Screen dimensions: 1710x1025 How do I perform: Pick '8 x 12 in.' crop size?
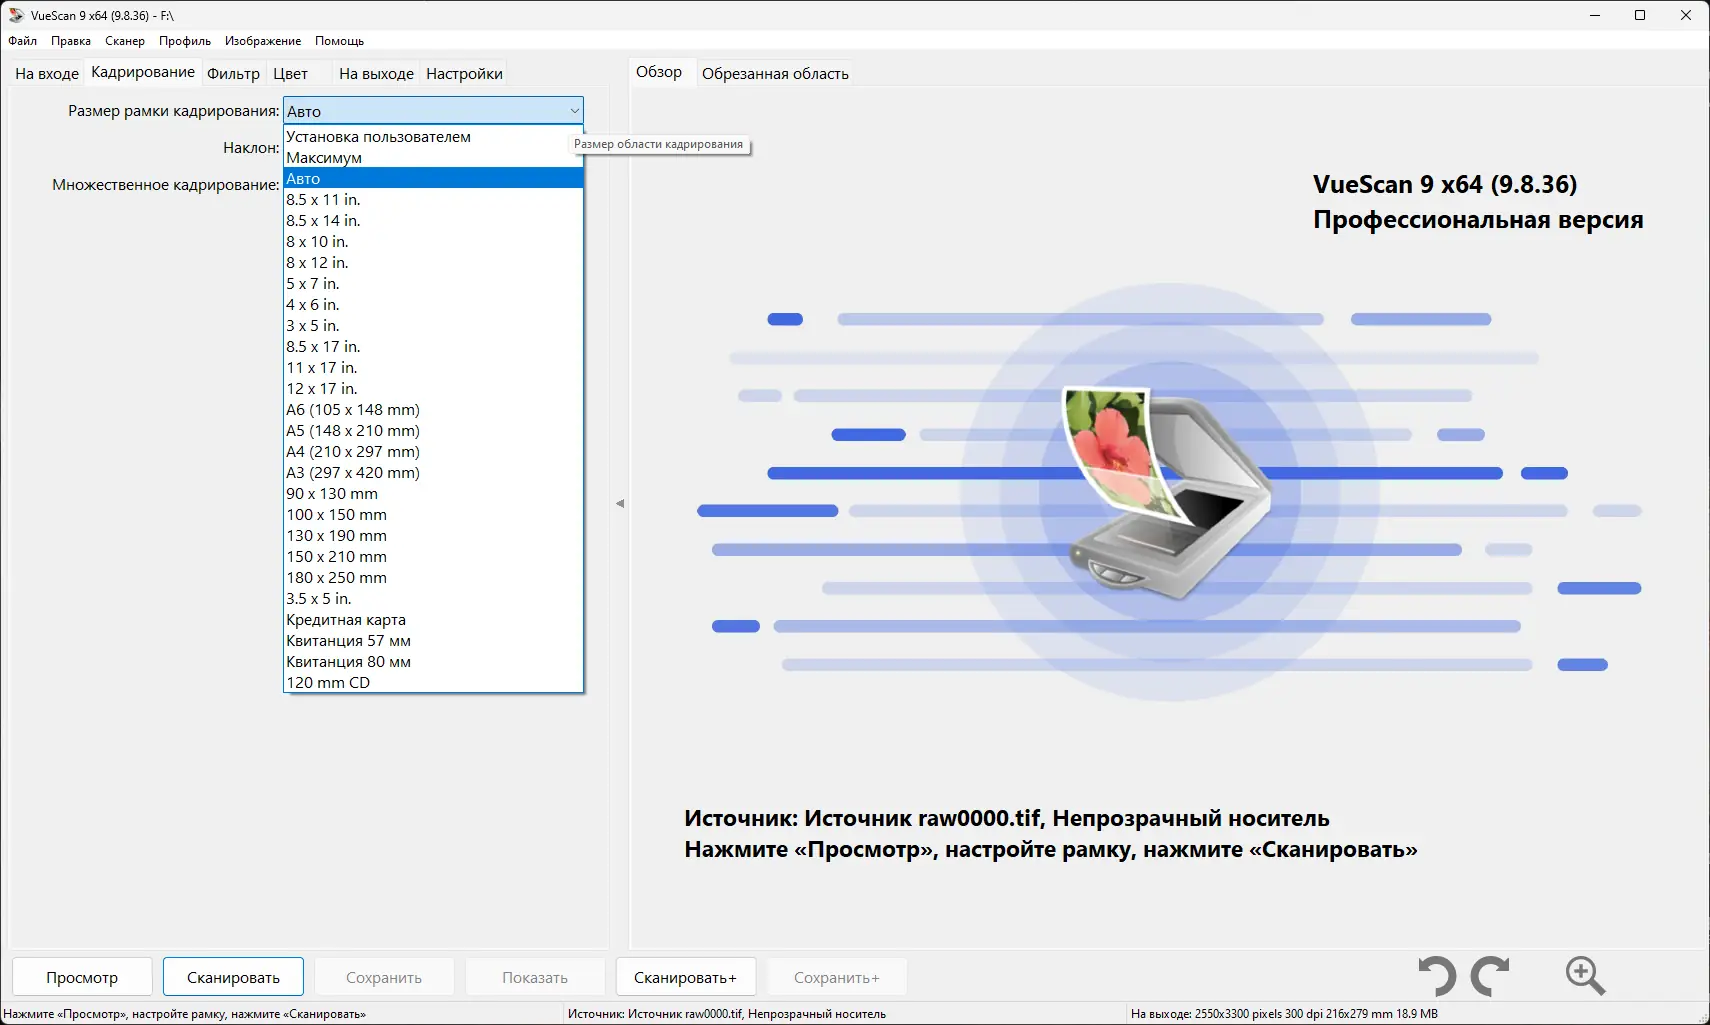[433, 263]
